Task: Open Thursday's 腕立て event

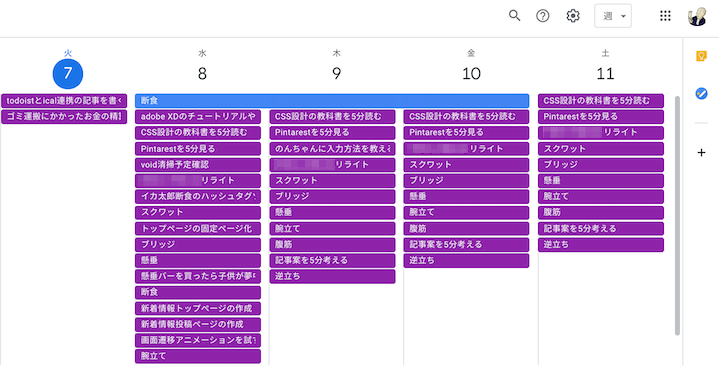Action: pyautogui.click(x=332, y=228)
